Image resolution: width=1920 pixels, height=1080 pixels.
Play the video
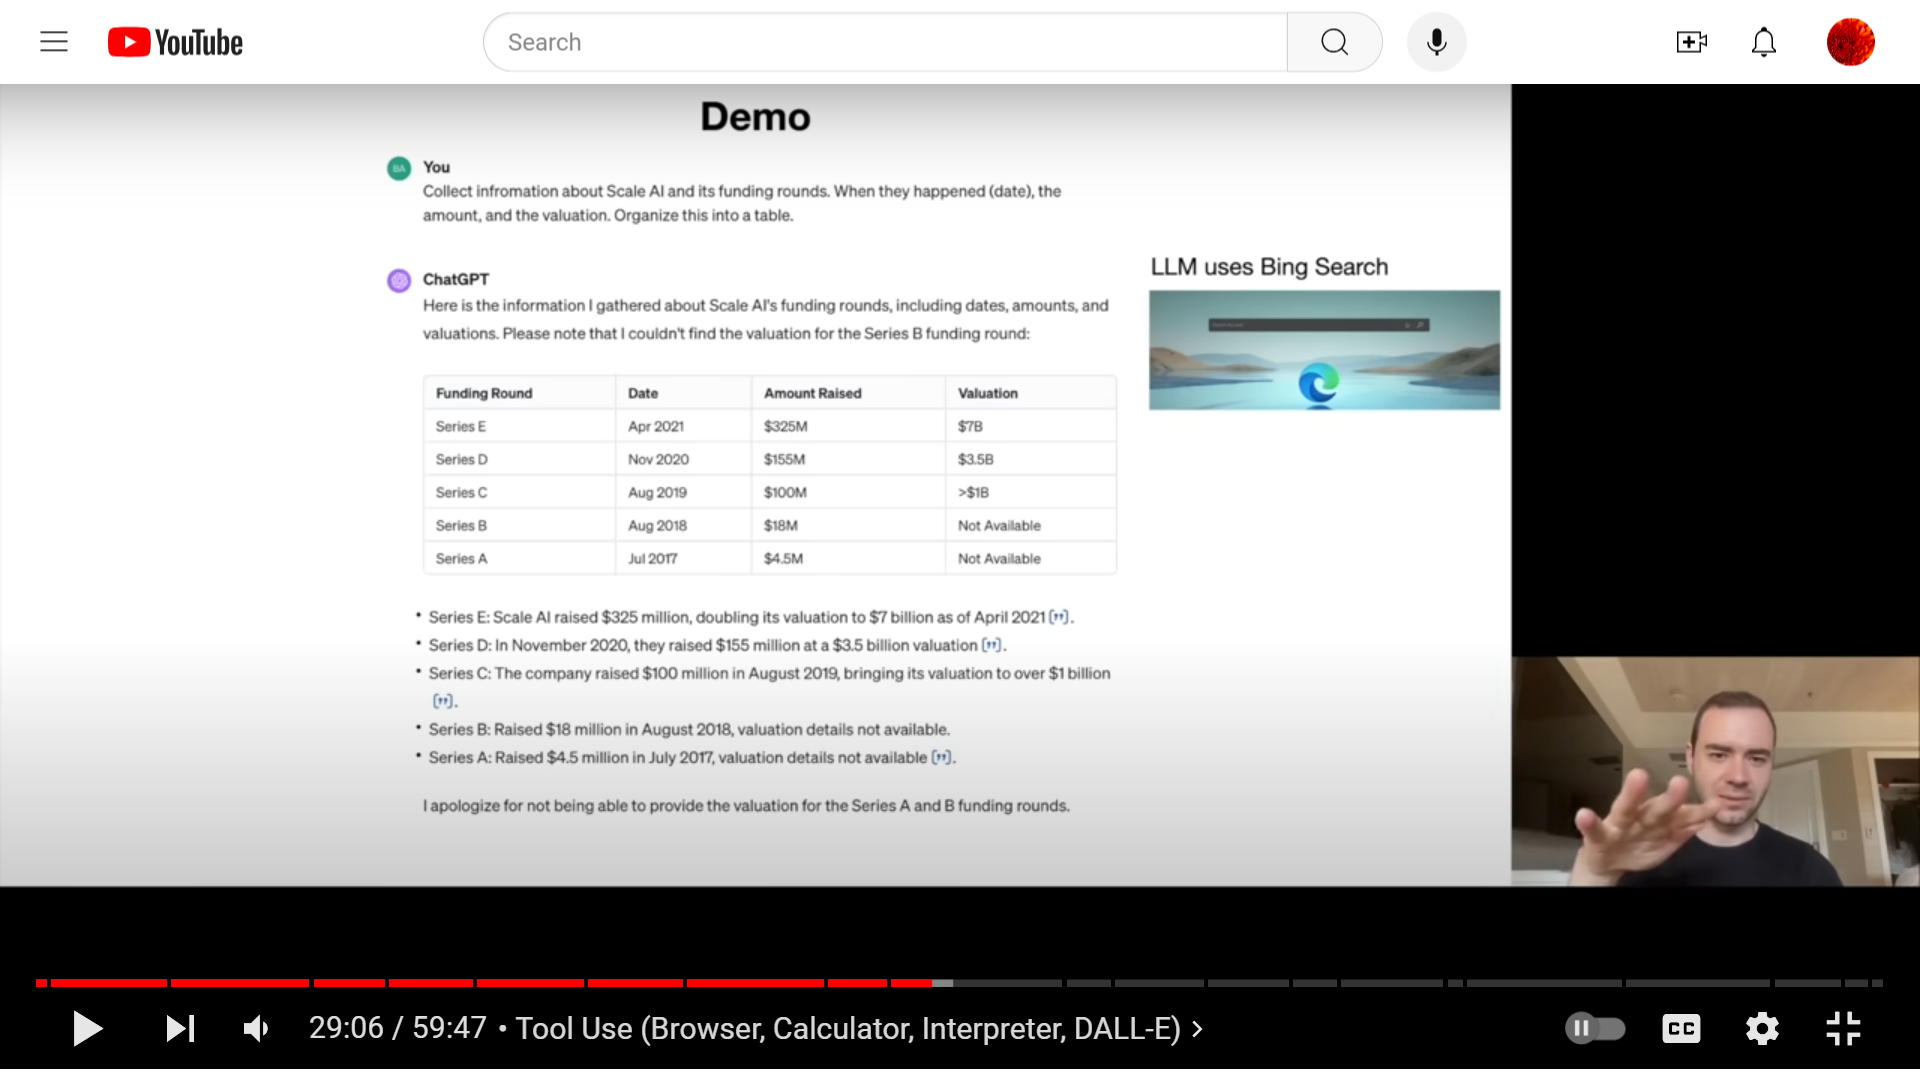point(88,1028)
